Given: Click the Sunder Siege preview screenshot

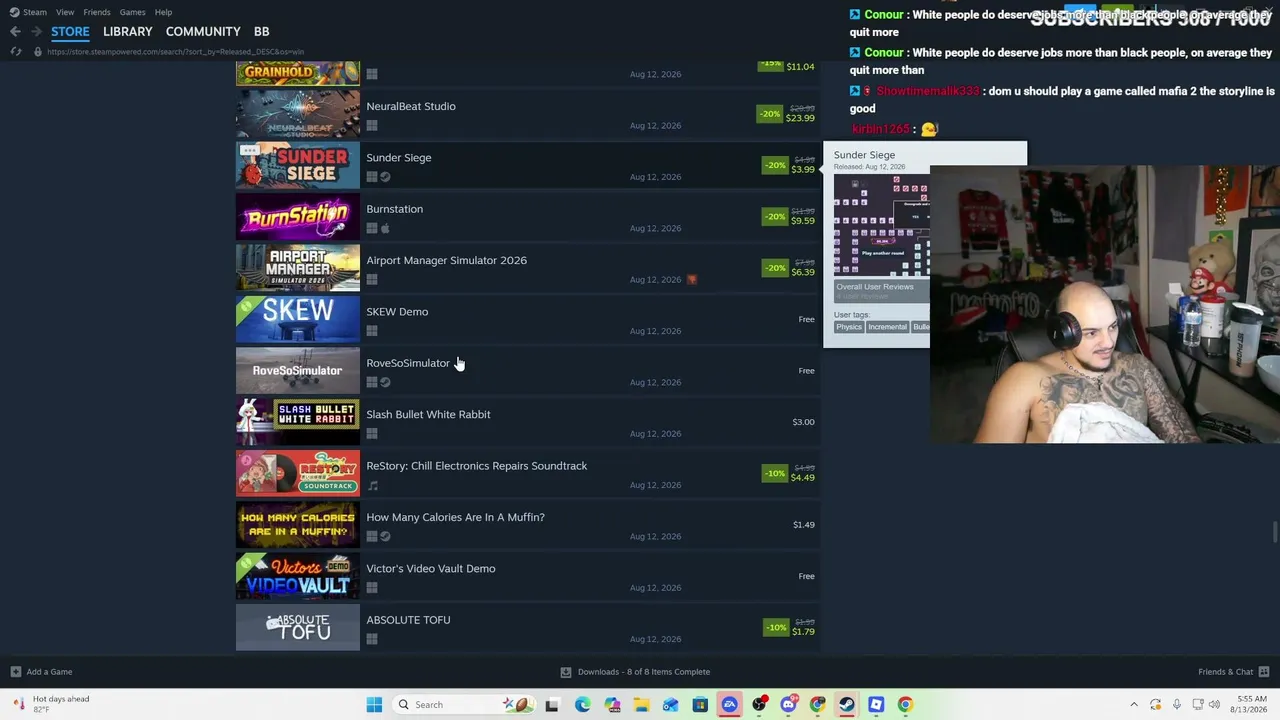Looking at the screenshot, I should tap(882, 225).
